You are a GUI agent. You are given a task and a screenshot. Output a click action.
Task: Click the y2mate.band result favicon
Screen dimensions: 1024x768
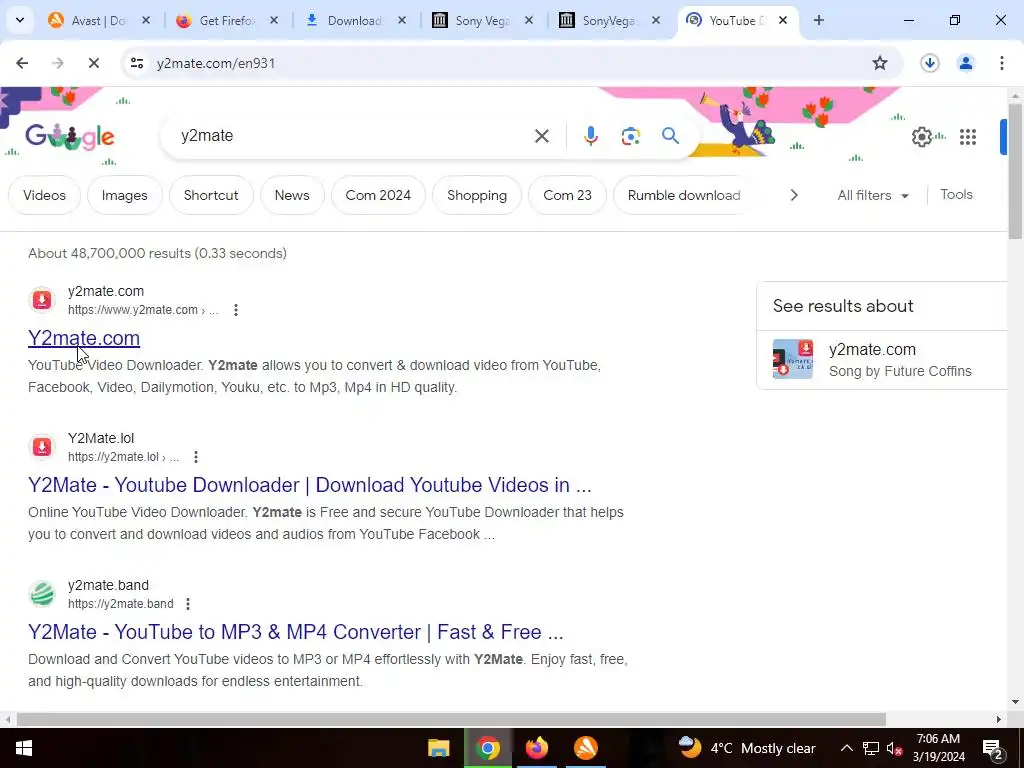point(42,594)
